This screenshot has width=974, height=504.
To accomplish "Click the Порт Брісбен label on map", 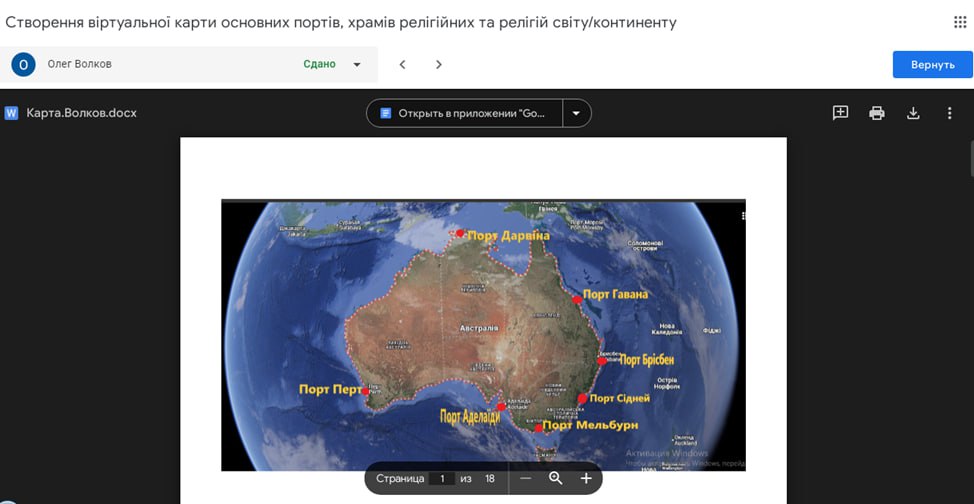I will 647,360.
